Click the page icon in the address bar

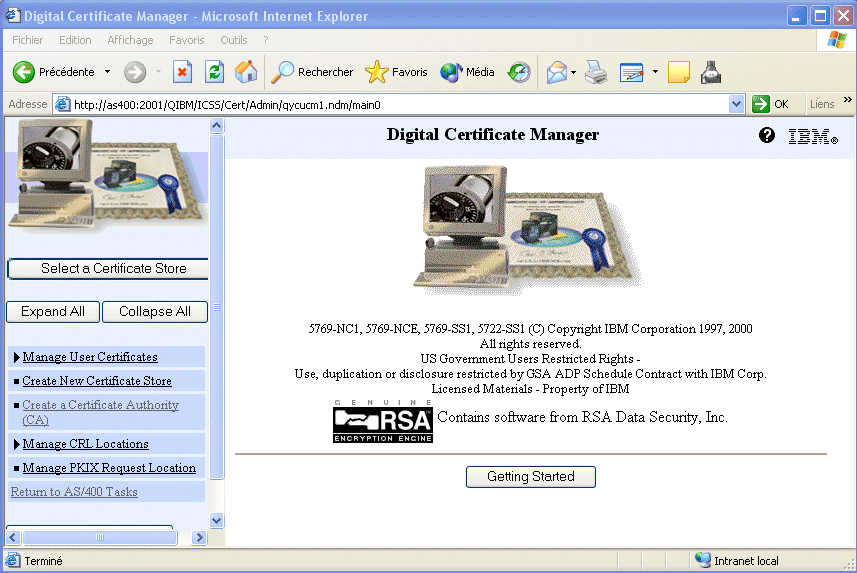click(x=63, y=104)
